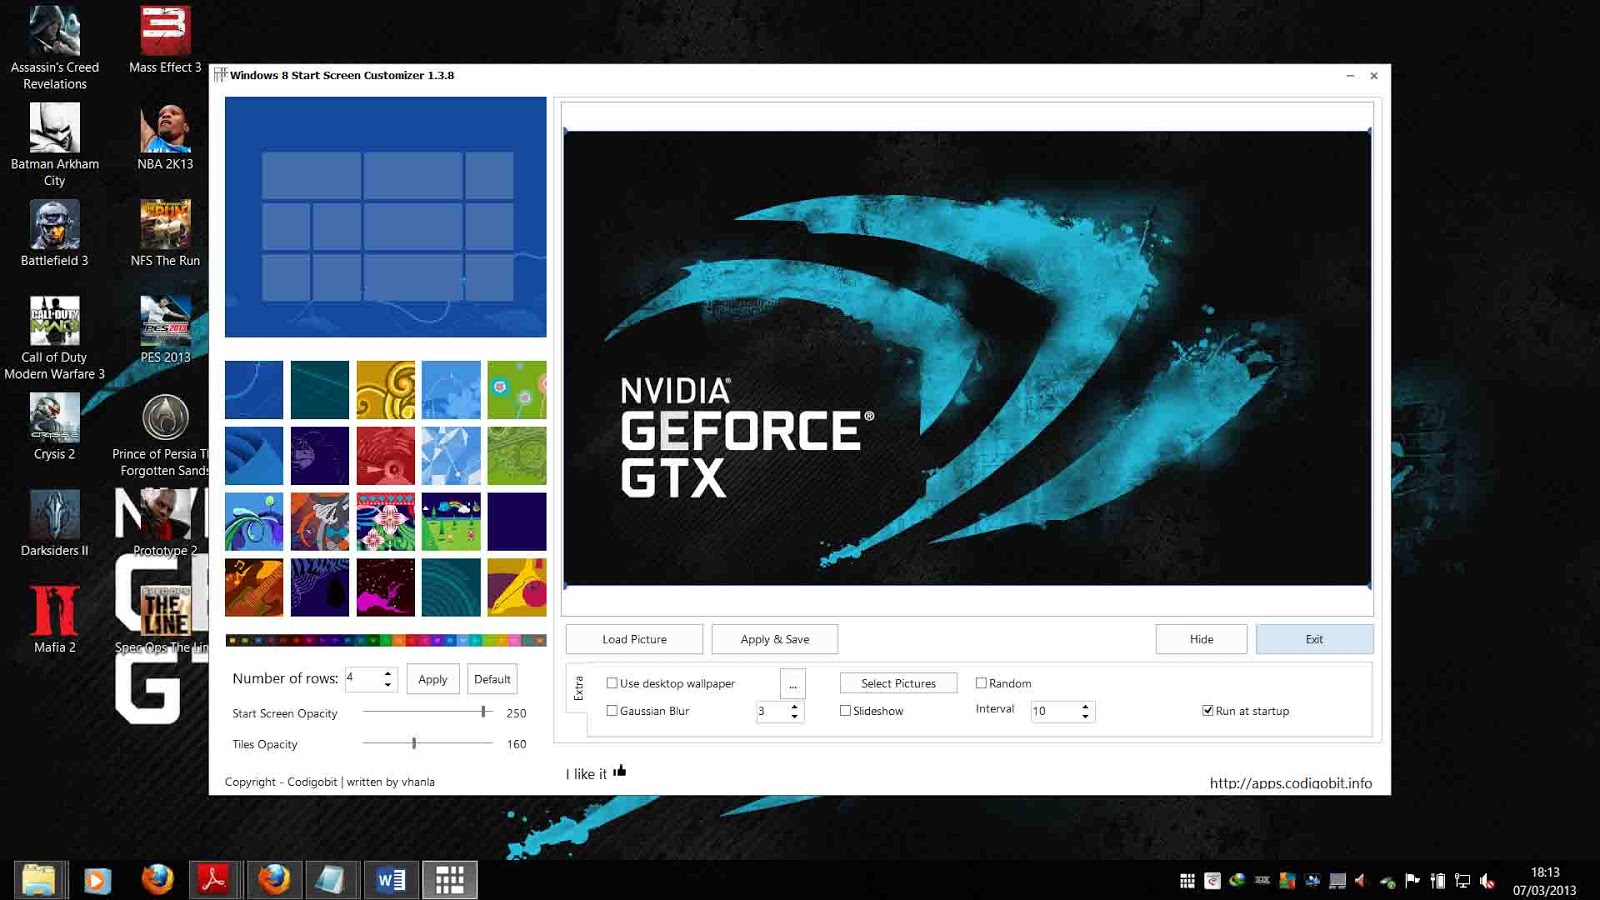1600x900 pixels.
Task: Select the rainbow landscape pattern thumbnail
Action: click(451, 521)
